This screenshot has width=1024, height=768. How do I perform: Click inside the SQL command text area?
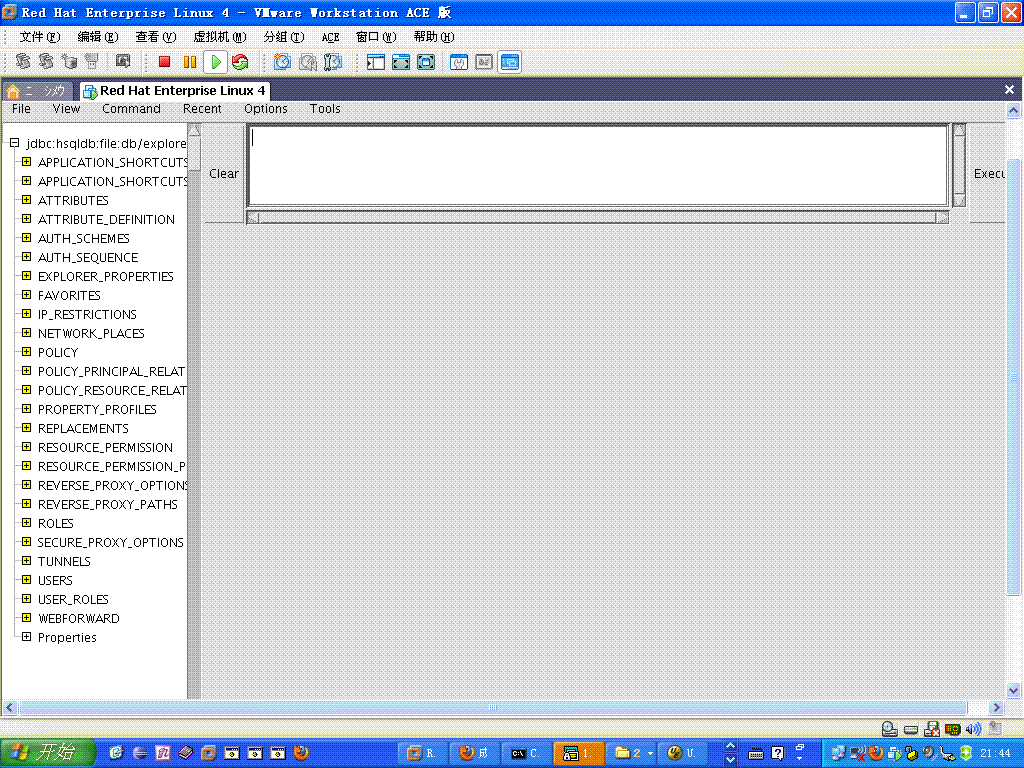[598, 166]
